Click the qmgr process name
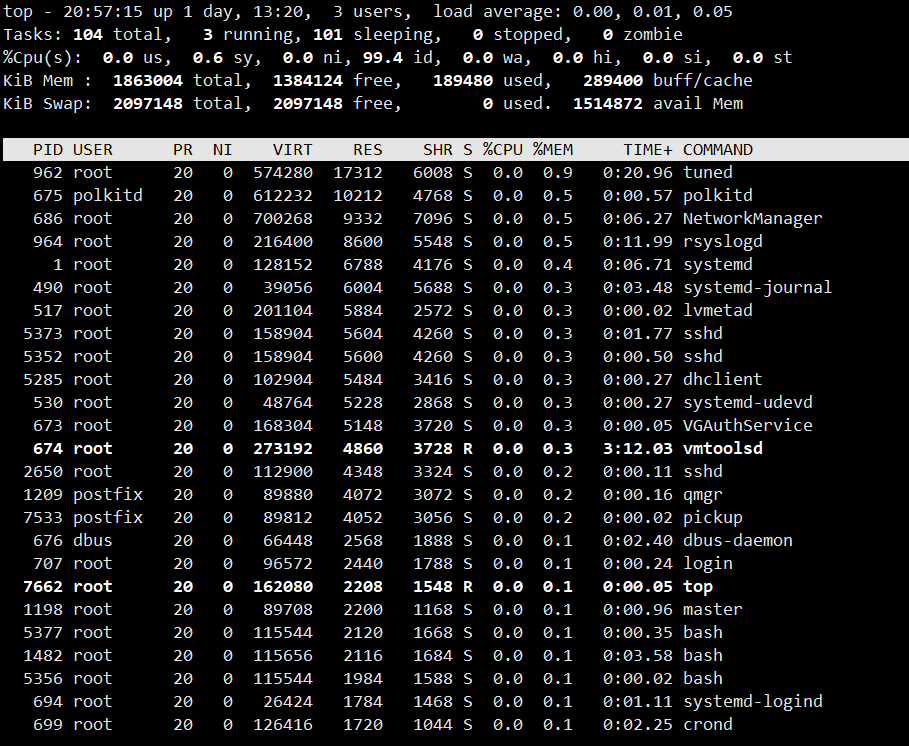909x746 pixels. pyautogui.click(x=703, y=495)
